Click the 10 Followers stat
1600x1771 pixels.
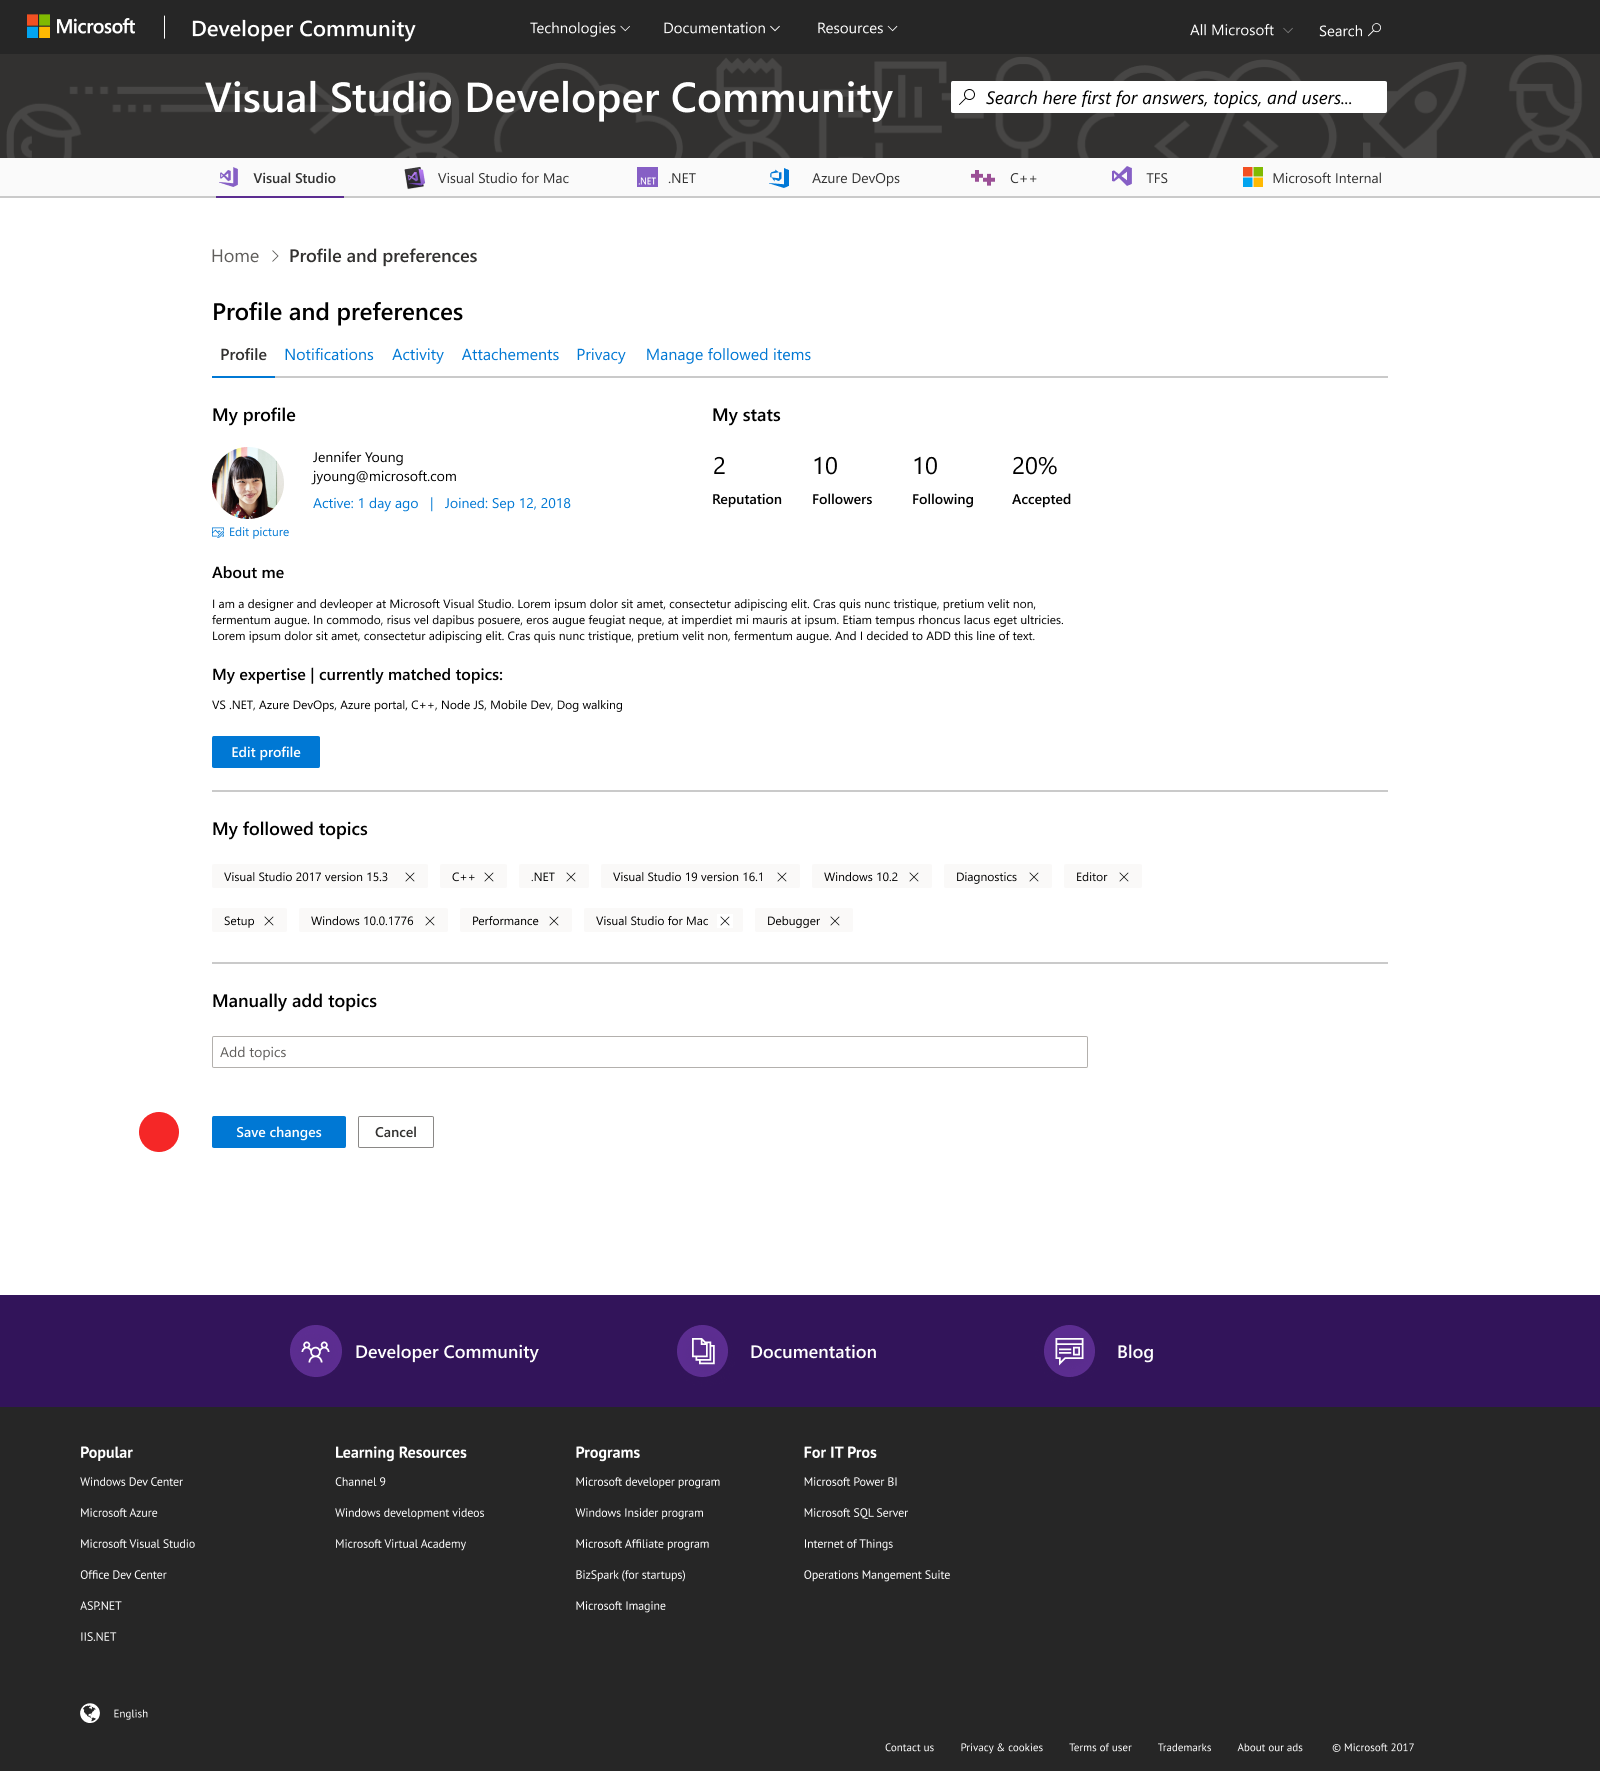click(842, 481)
